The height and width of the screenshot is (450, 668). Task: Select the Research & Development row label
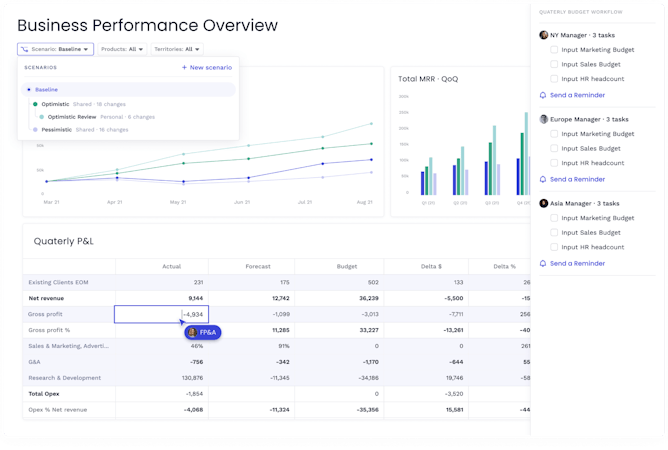tap(65, 378)
